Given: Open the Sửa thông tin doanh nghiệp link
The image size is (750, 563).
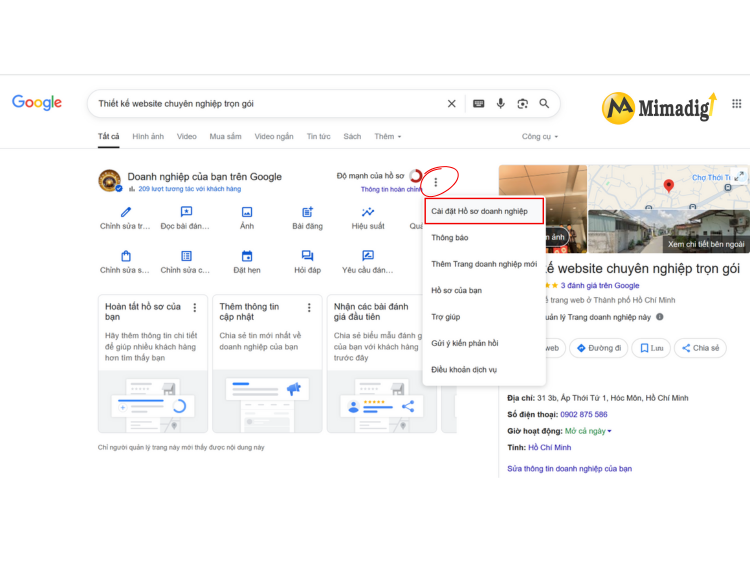Looking at the screenshot, I should 569,469.
